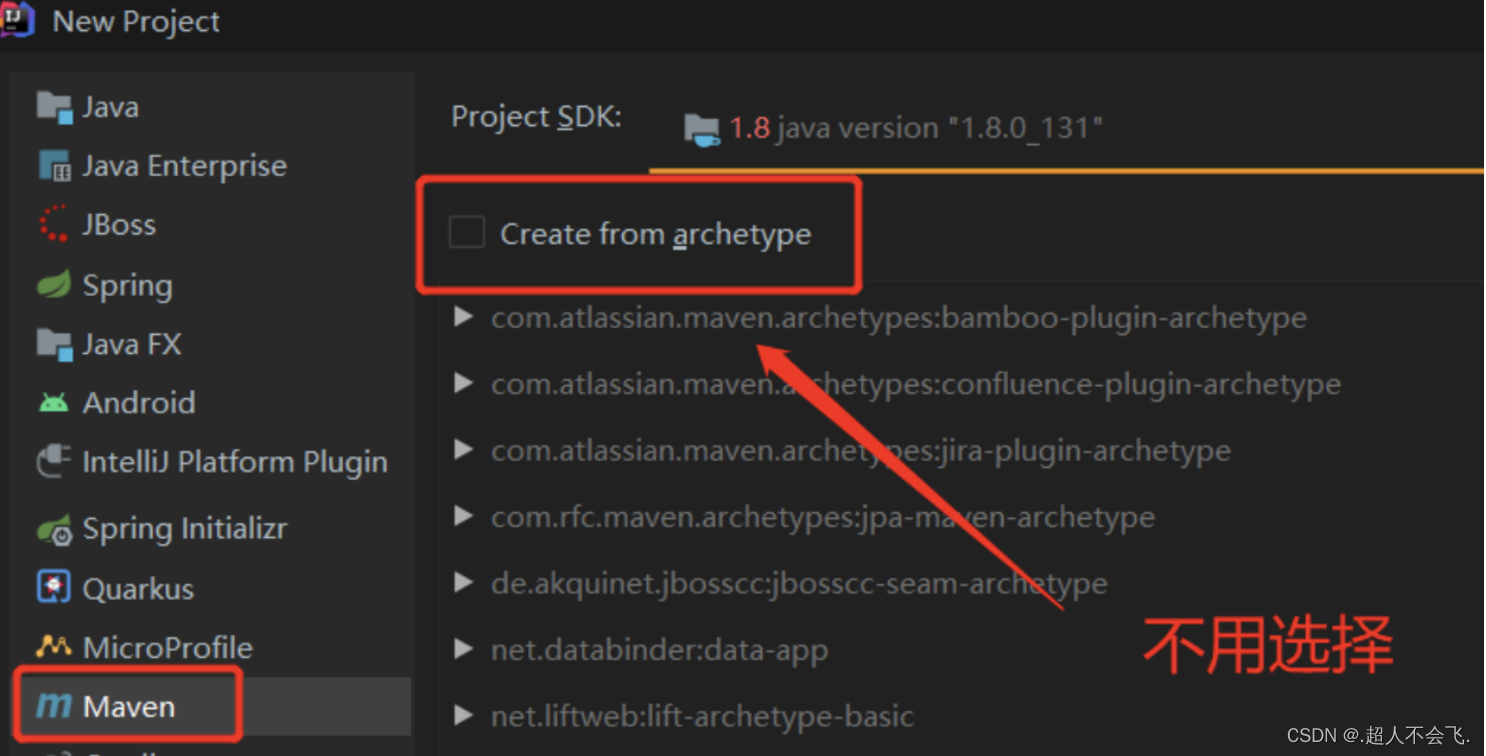Click the Java FX folder icon
1486x756 pixels.
[x=54, y=344]
